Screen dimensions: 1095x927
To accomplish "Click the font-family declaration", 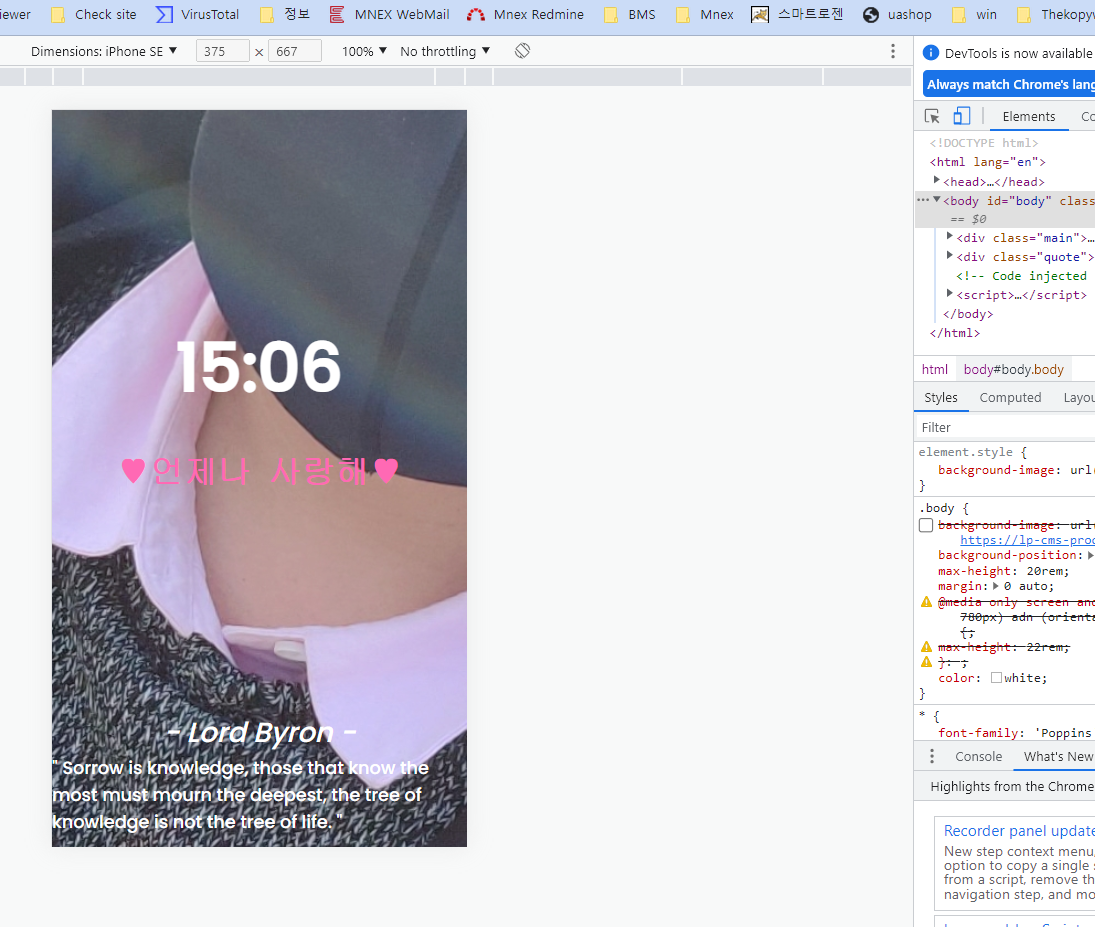I will [1015, 733].
